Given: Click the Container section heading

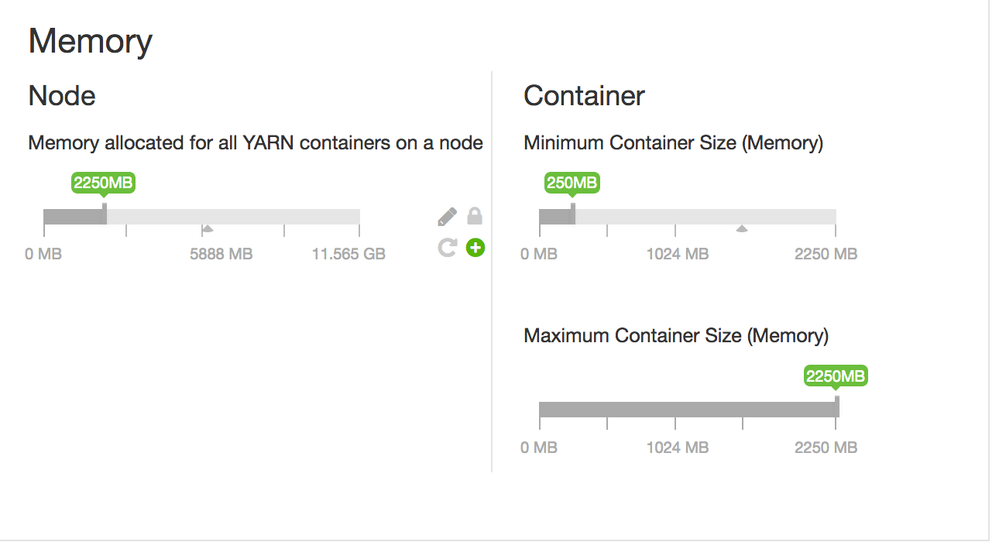Looking at the screenshot, I should click(584, 96).
